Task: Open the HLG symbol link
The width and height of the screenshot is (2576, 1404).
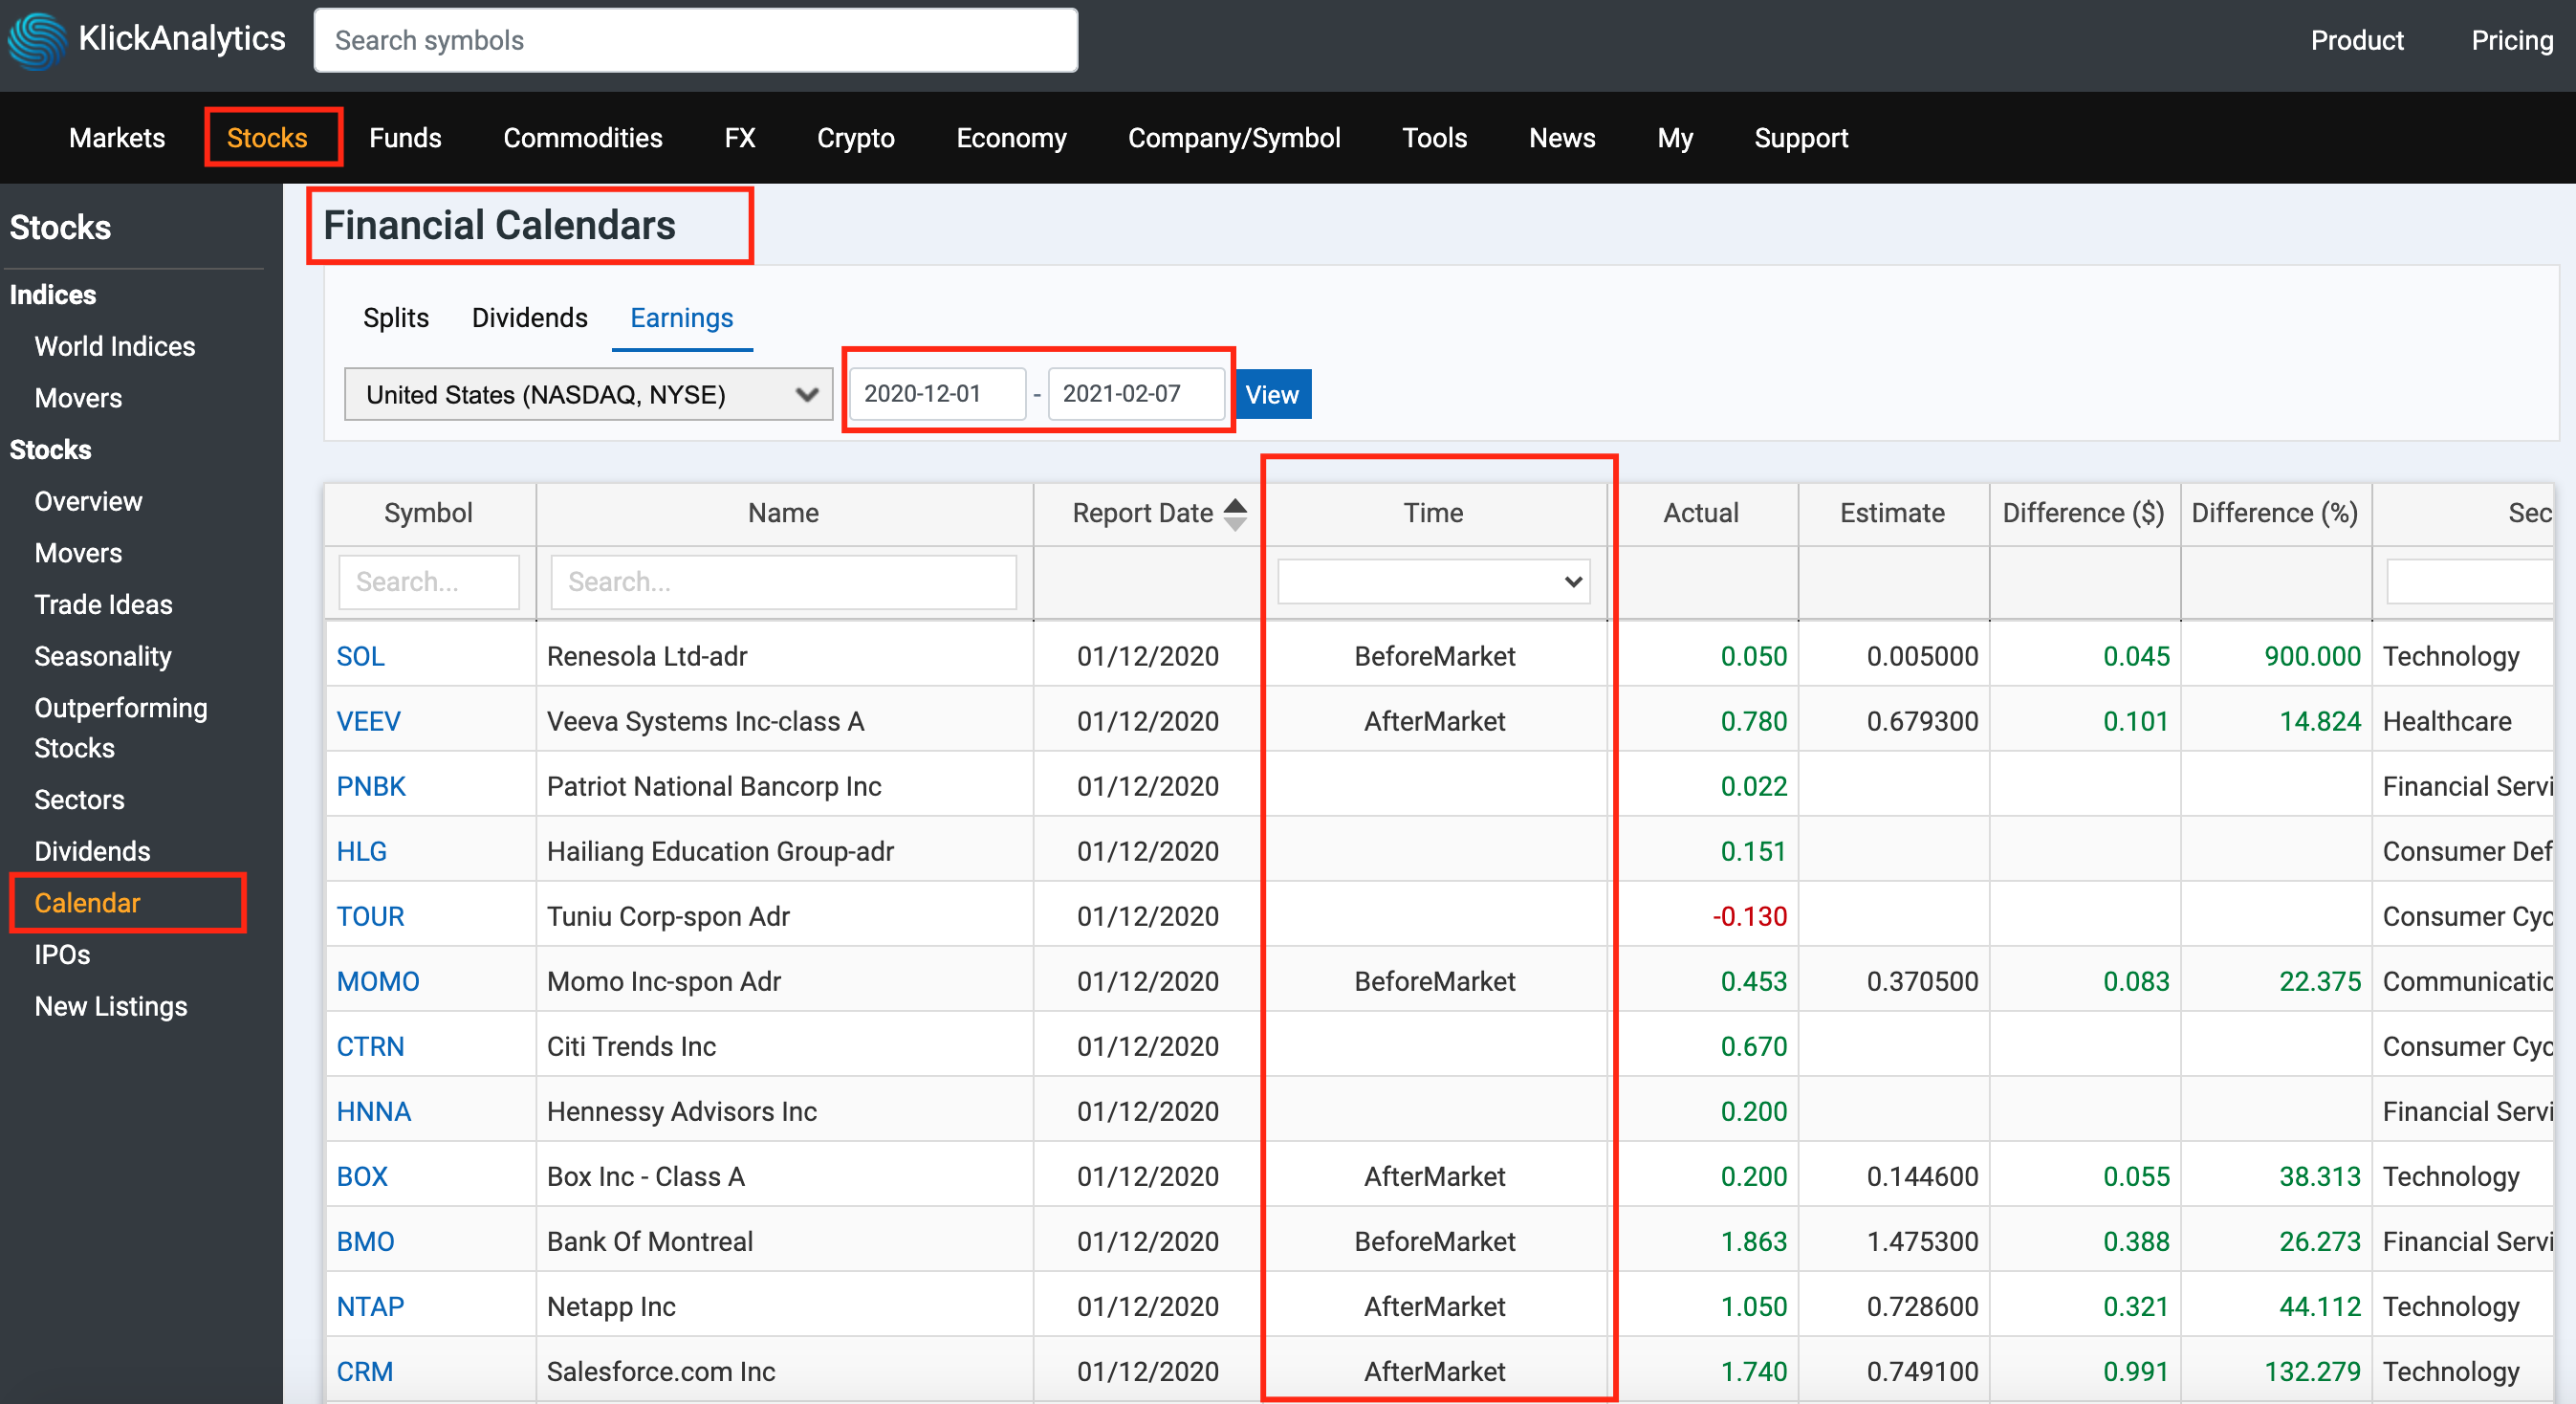Action: (x=361, y=851)
